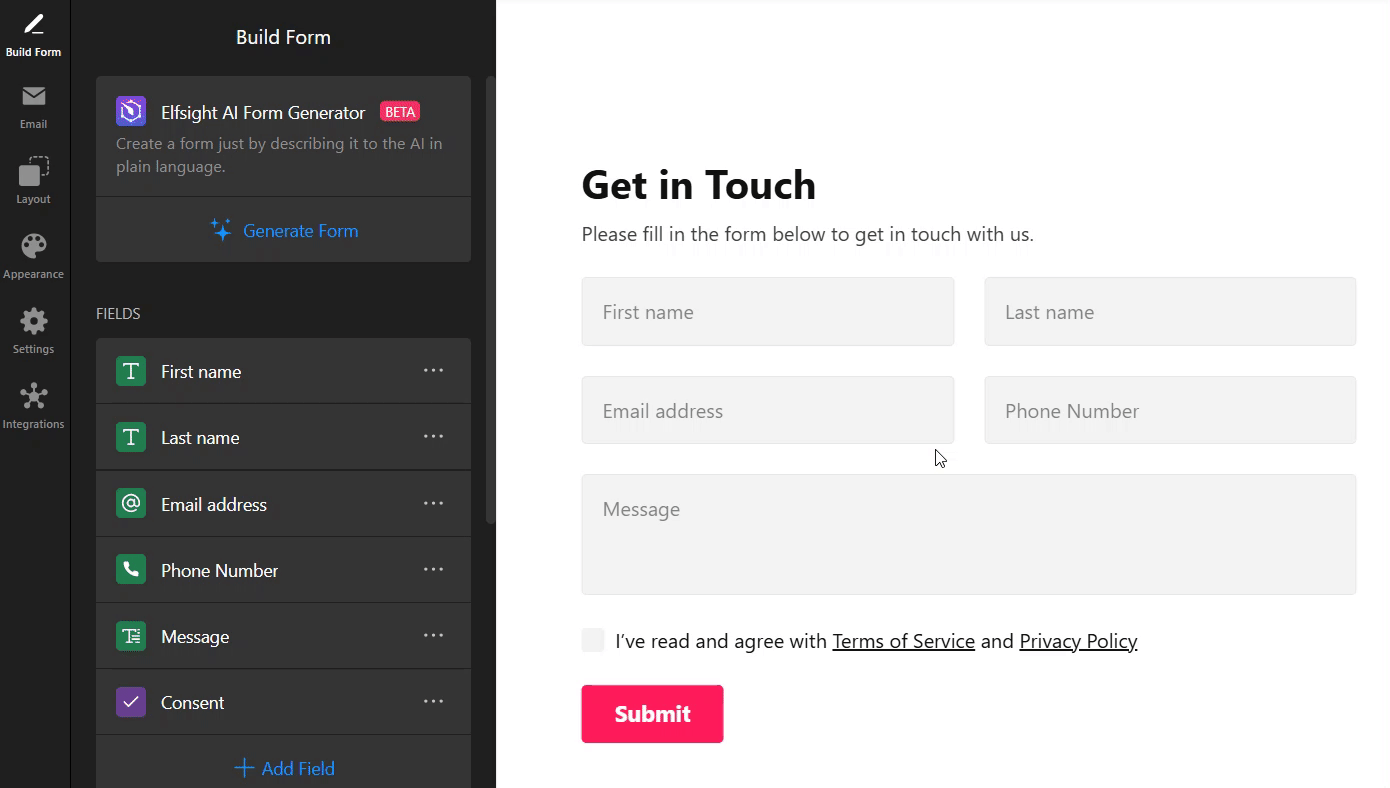Viewport: 1390px width, 788px height.
Task: Open the Integrations section
Action: click(34, 406)
